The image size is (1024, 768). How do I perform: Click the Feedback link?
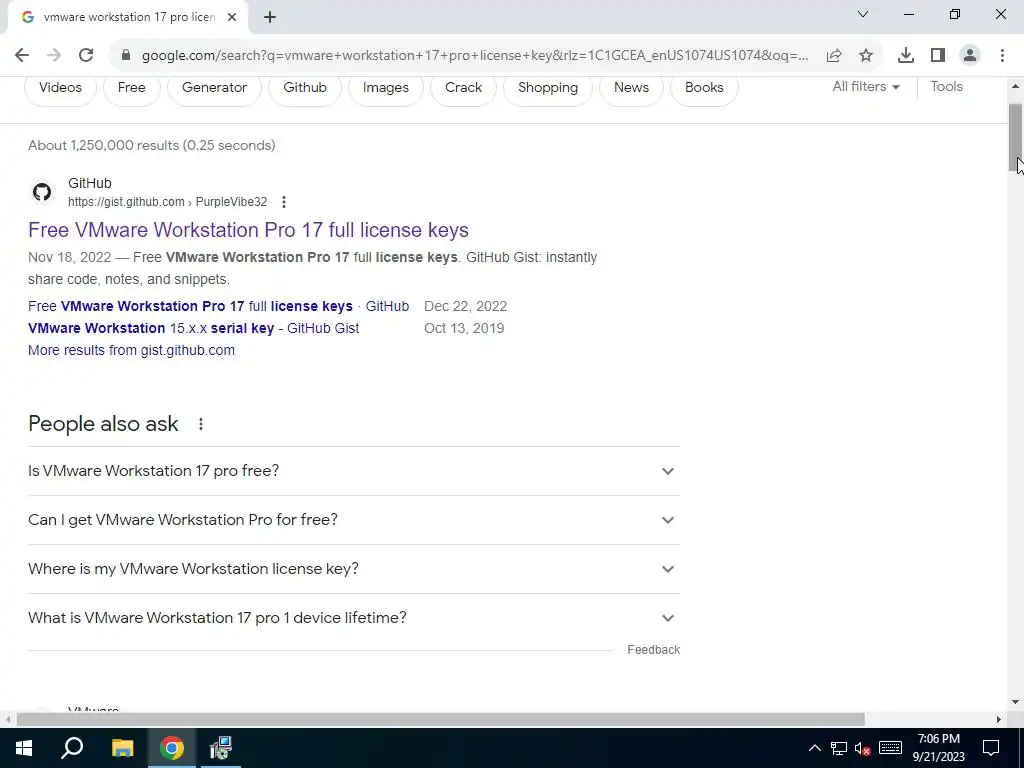point(654,650)
